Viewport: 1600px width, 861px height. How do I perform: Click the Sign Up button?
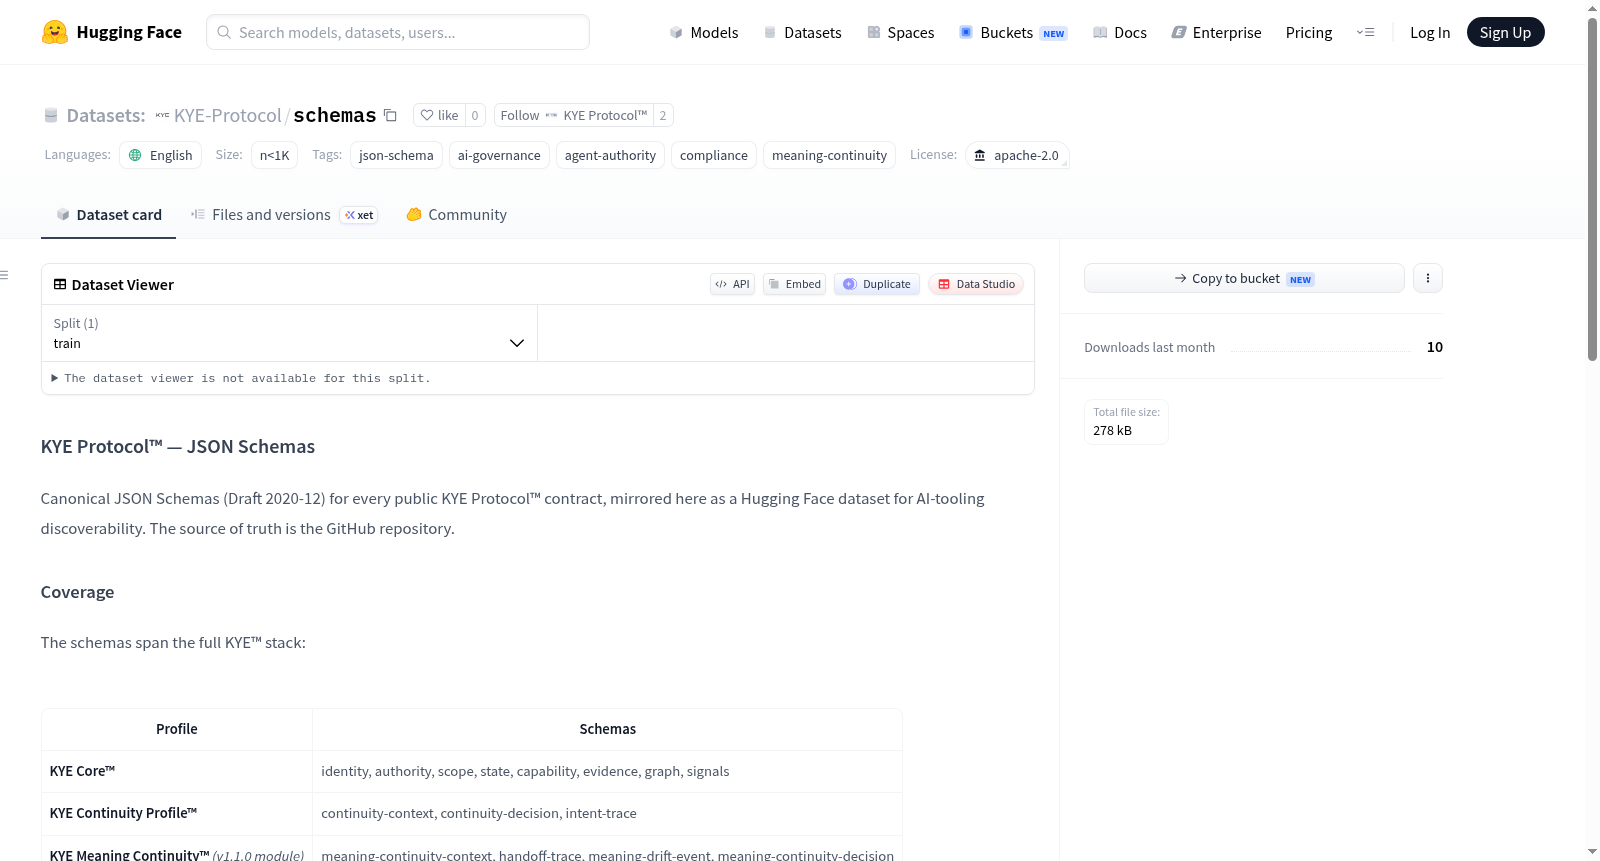point(1505,32)
